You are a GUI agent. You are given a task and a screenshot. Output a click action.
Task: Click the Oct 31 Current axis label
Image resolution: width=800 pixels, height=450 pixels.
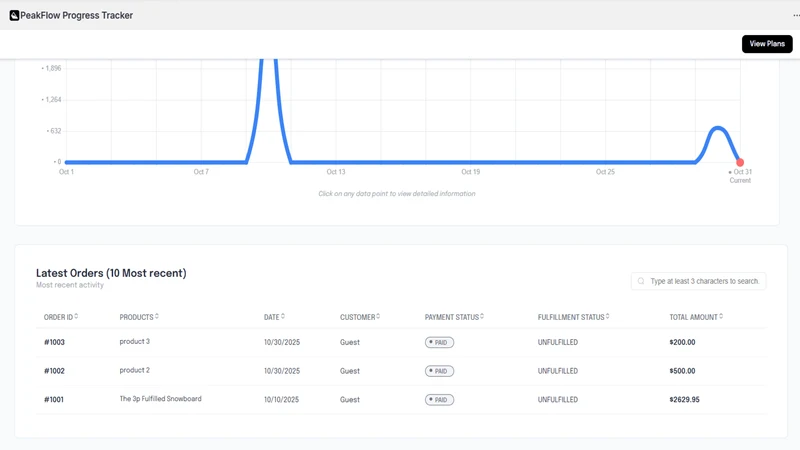[x=740, y=176]
